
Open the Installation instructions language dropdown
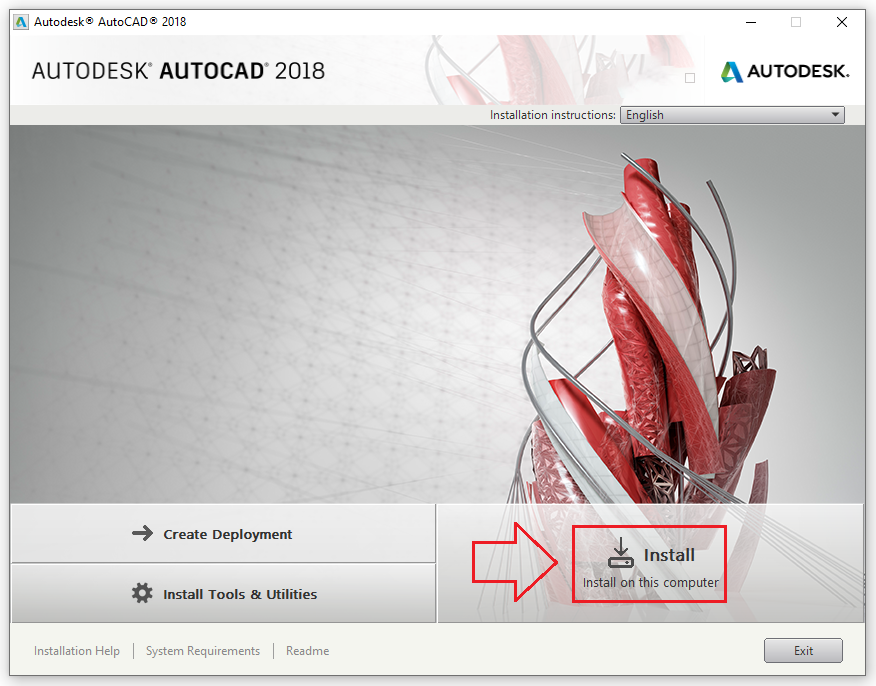point(732,115)
